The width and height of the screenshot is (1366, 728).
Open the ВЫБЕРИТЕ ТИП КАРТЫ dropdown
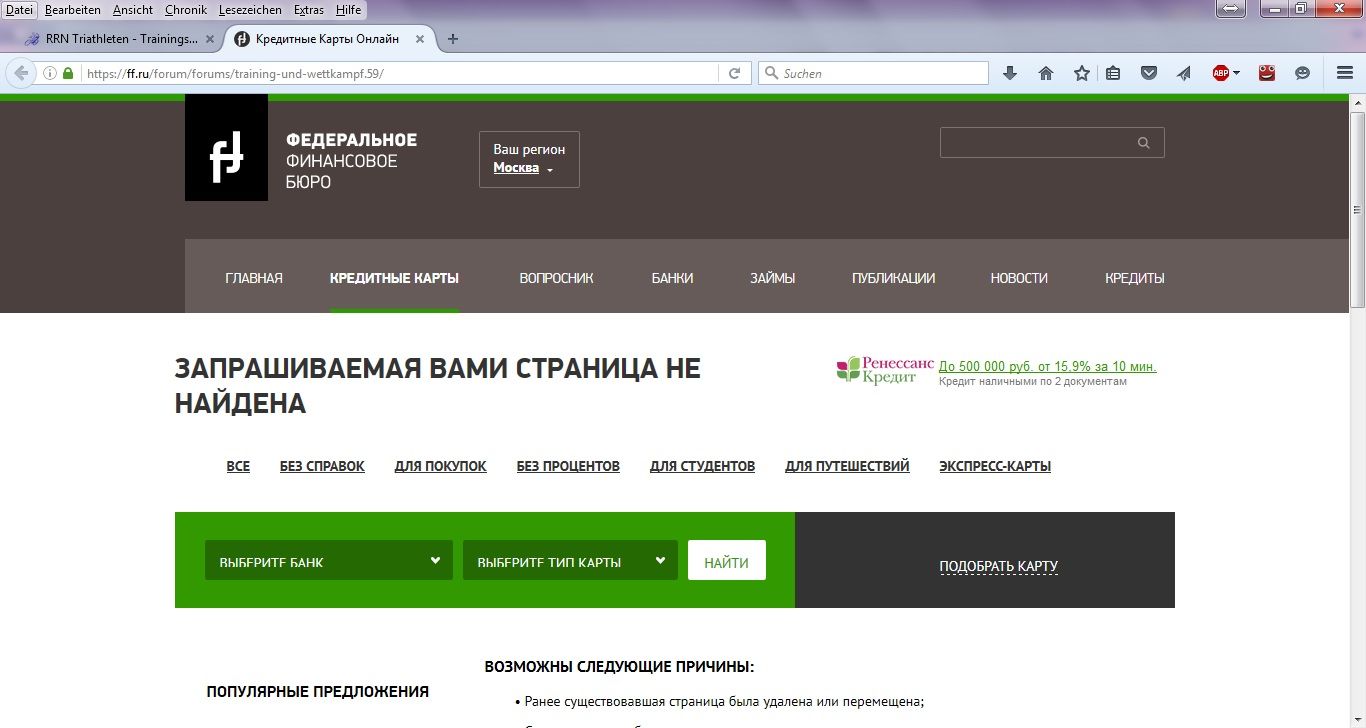click(570, 561)
